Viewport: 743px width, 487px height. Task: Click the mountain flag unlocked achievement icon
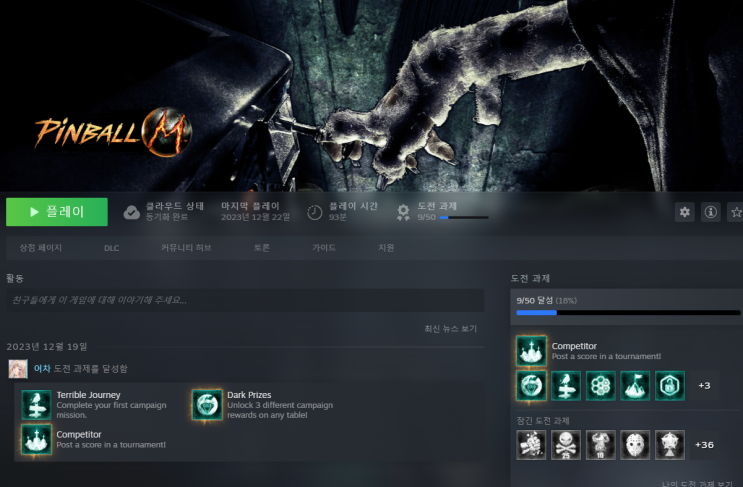pyautogui.click(x=635, y=386)
